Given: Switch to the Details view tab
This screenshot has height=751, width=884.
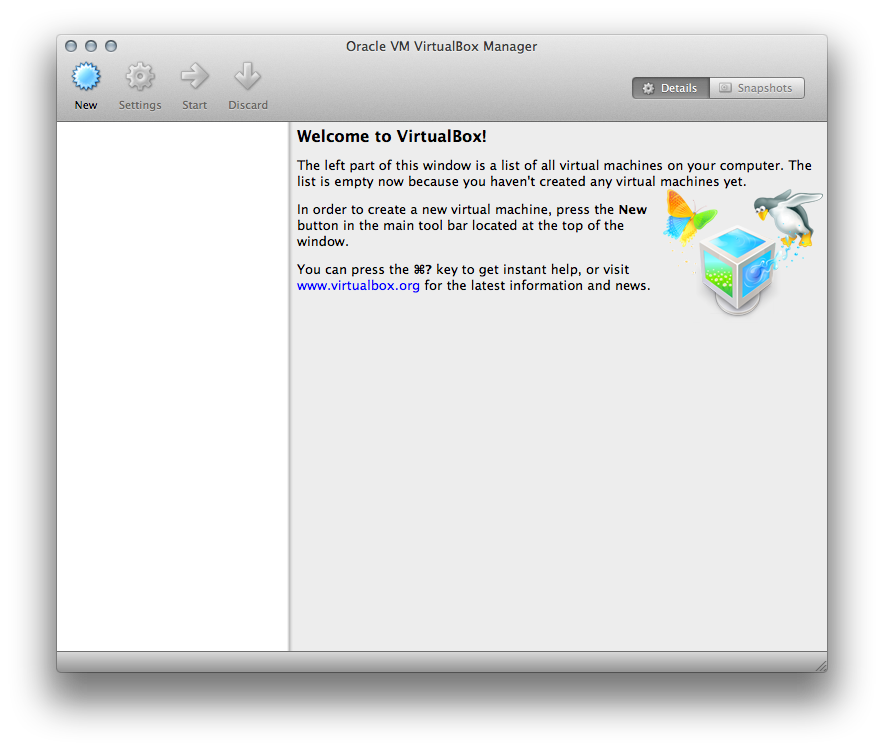Looking at the screenshot, I should [670, 88].
